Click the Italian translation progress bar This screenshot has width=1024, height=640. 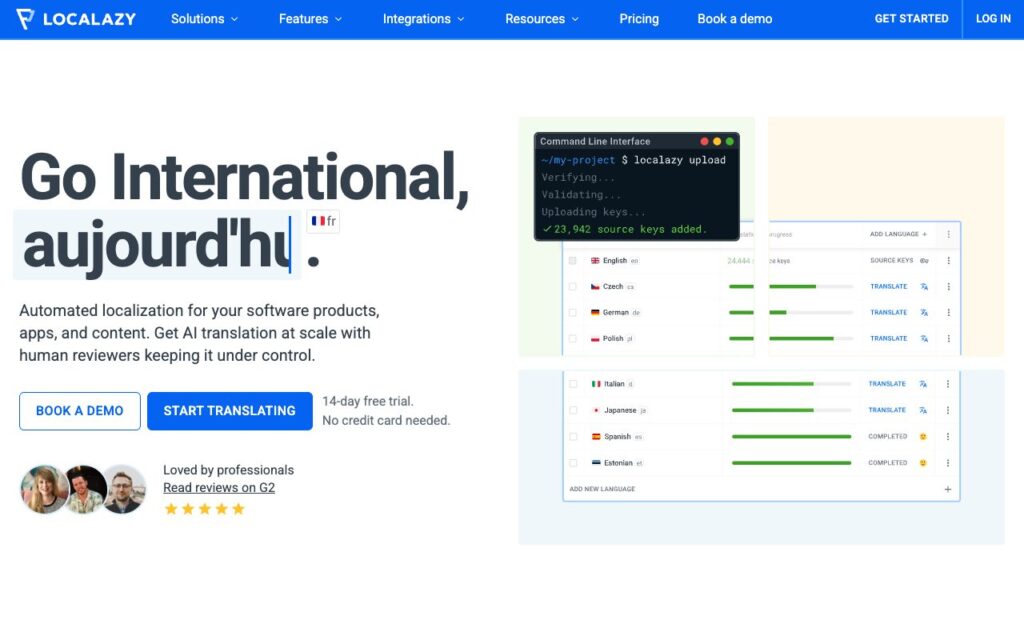792,384
